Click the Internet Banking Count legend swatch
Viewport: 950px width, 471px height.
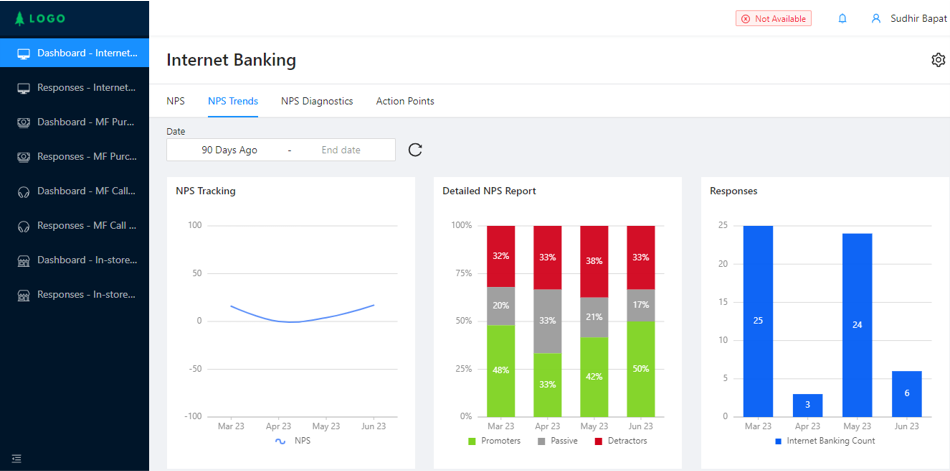coord(779,441)
